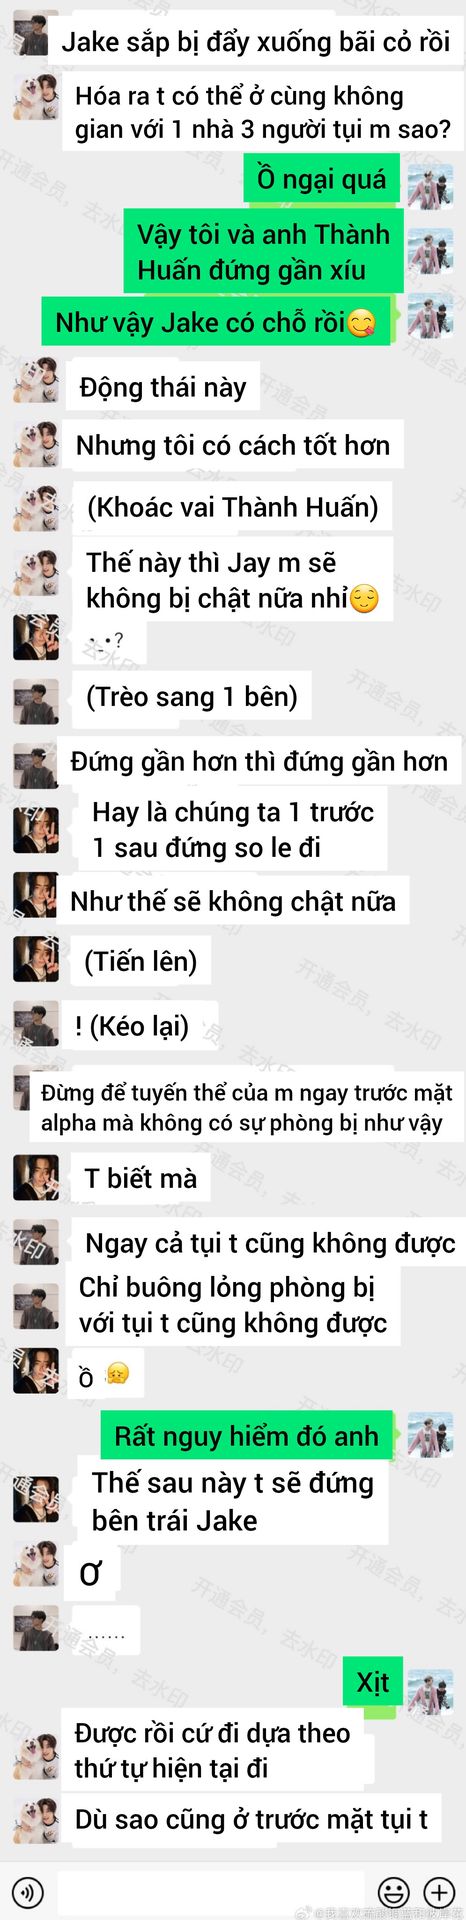466x1920 pixels.
Task: Click the 'Như thế sẽ không chật nữa' message
Action: pos(233,901)
